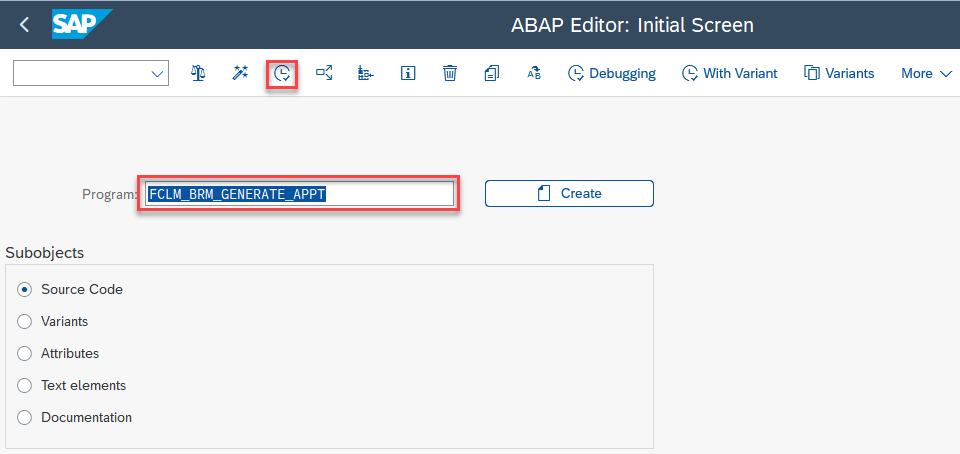Go back using the left arrow
The width and height of the screenshot is (960, 454).
pyautogui.click(x=24, y=24)
